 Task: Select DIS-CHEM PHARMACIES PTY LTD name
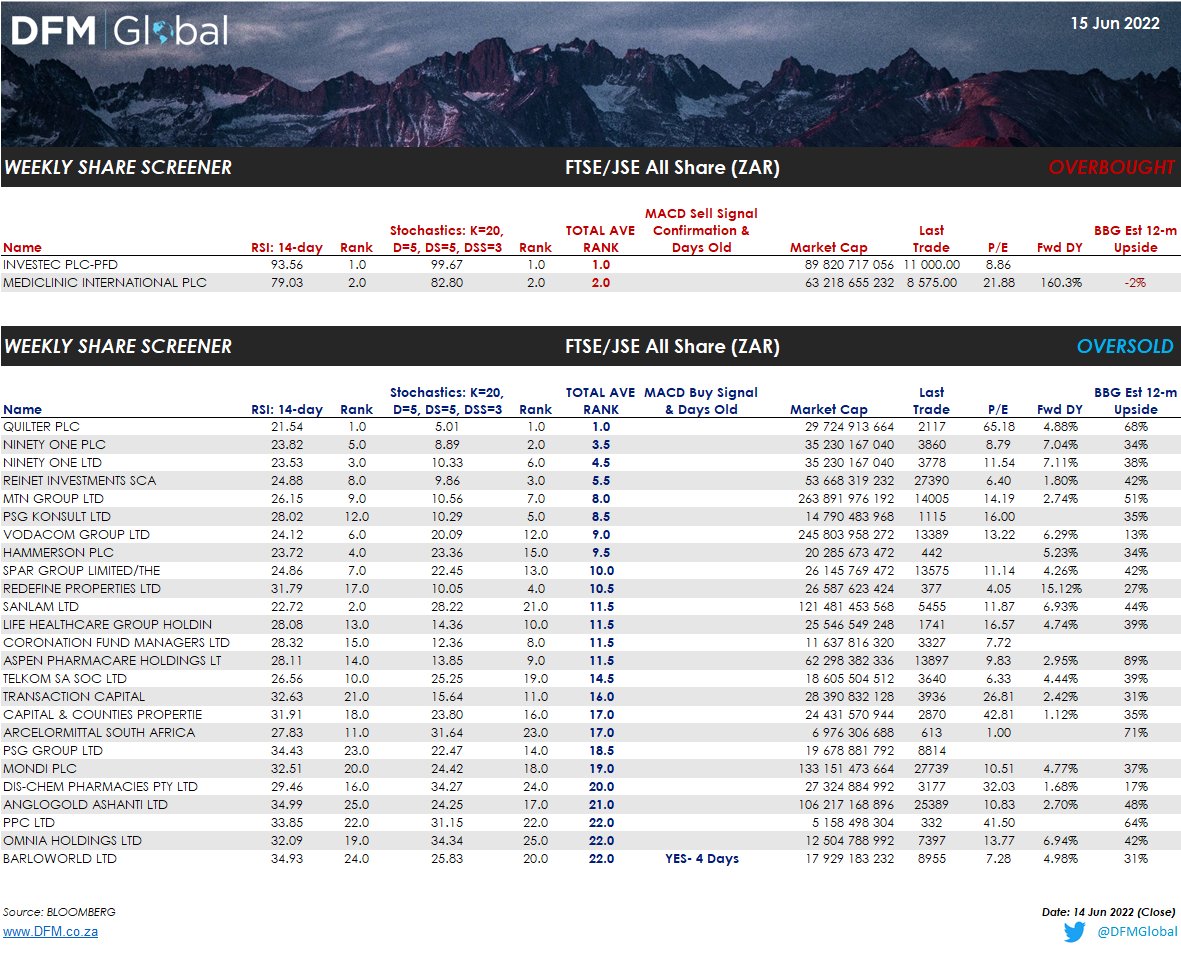click(101, 787)
